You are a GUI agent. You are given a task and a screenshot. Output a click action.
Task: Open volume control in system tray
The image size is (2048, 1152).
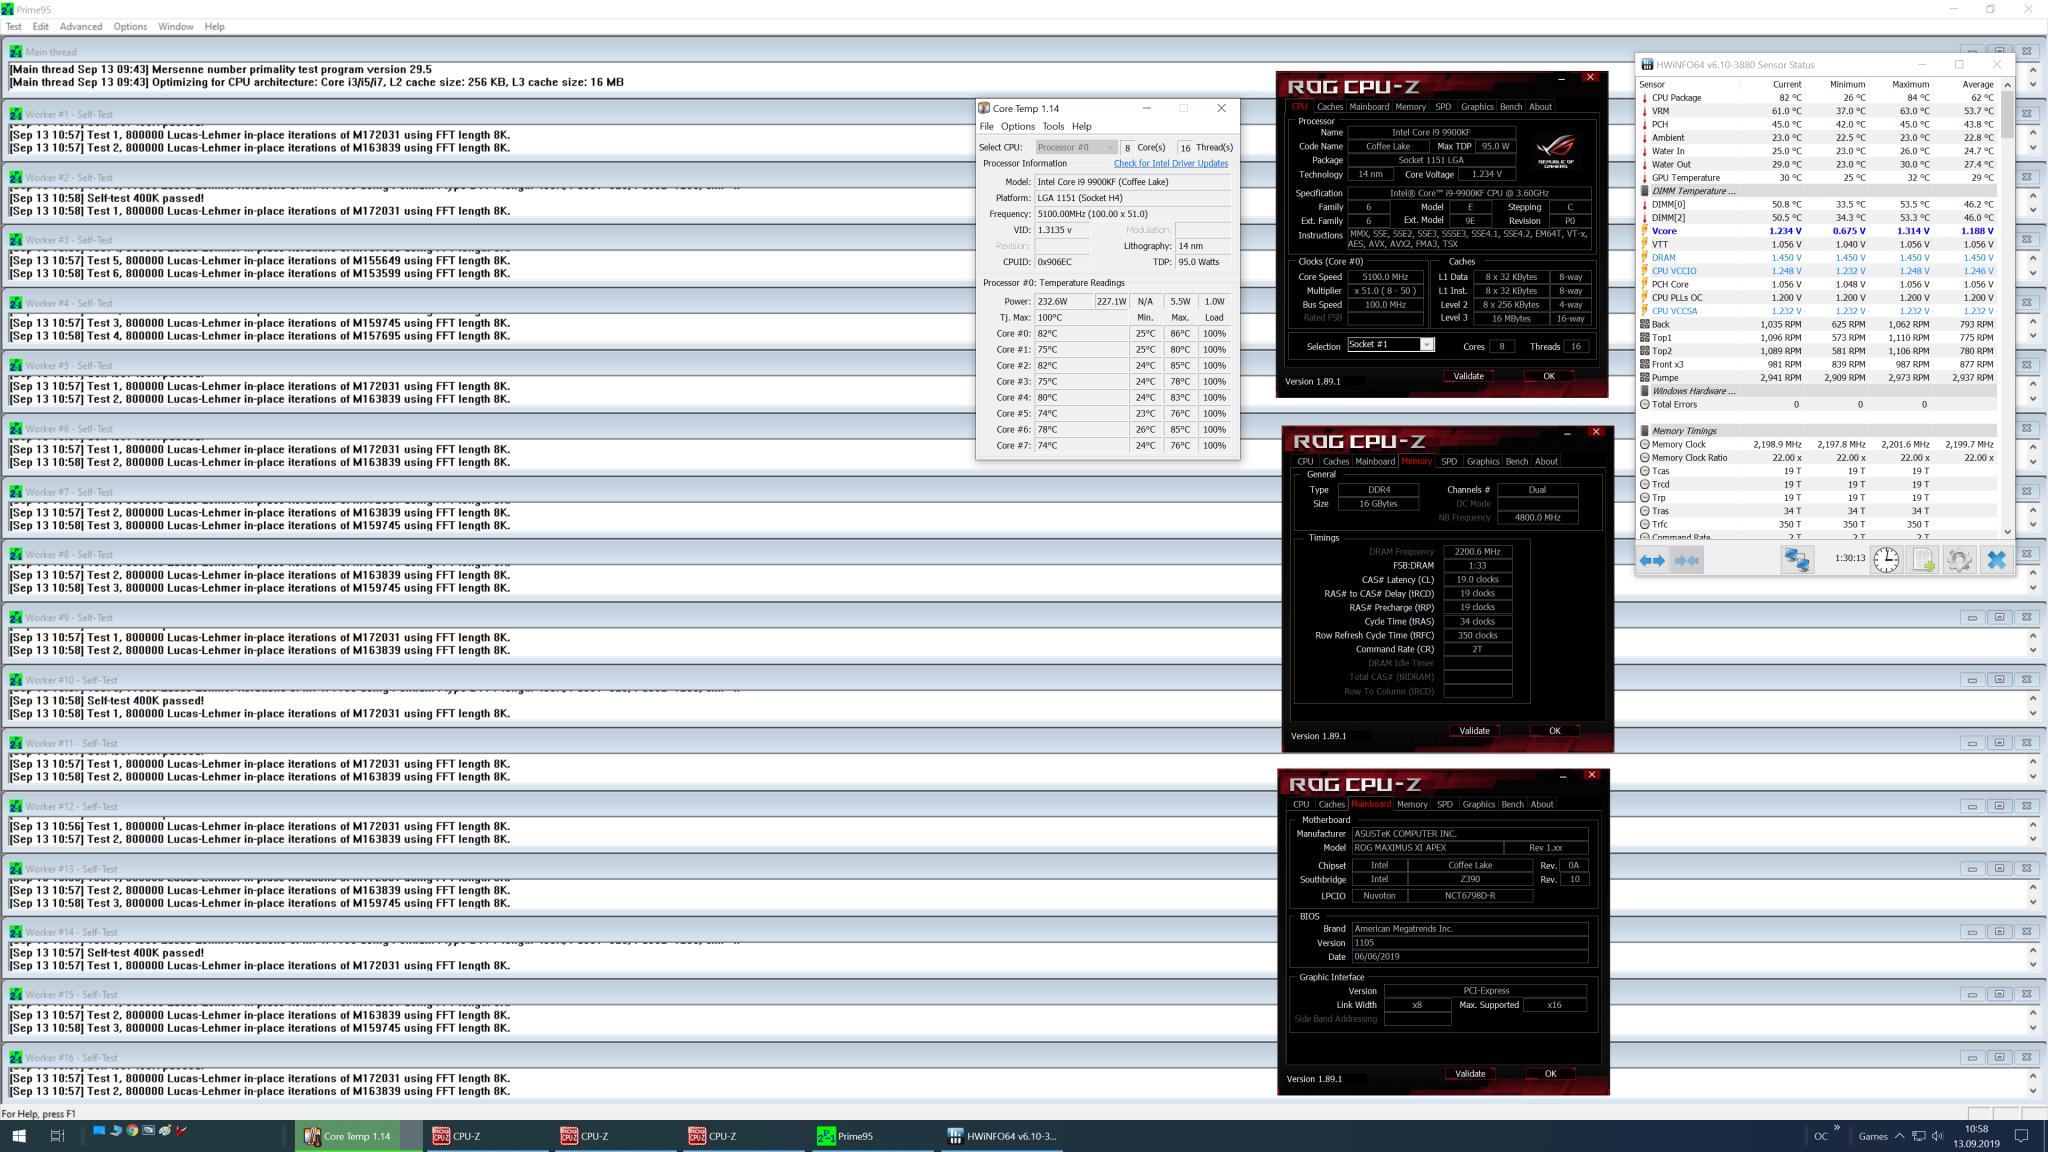pyautogui.click(x=1937, y=1136)
